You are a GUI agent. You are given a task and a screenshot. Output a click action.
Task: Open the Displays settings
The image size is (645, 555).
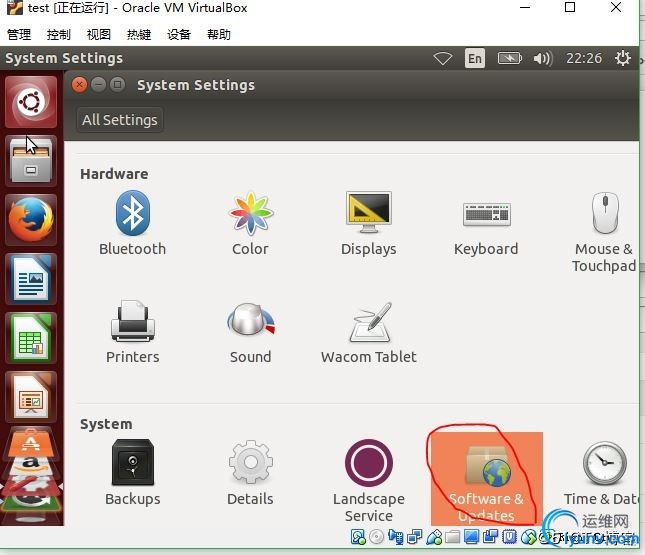tap(369, 224)
